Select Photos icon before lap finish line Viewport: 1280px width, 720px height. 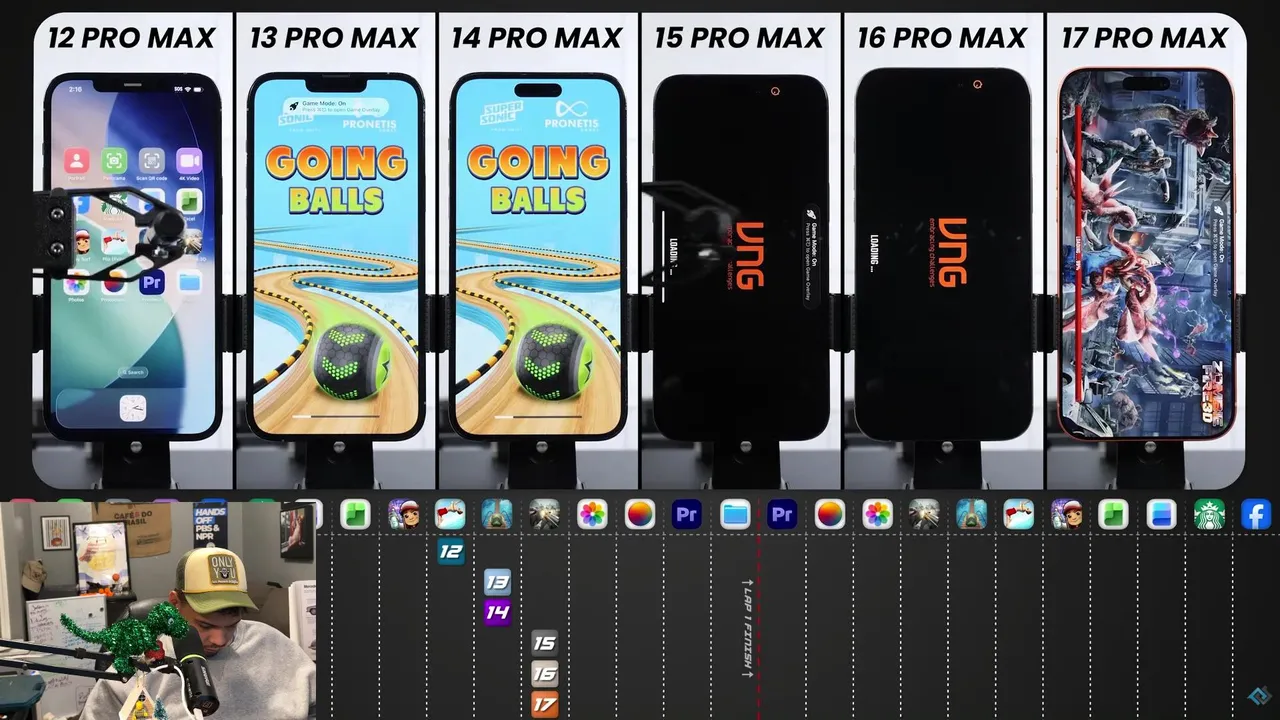pyautogui.click(x=592, y=514)
